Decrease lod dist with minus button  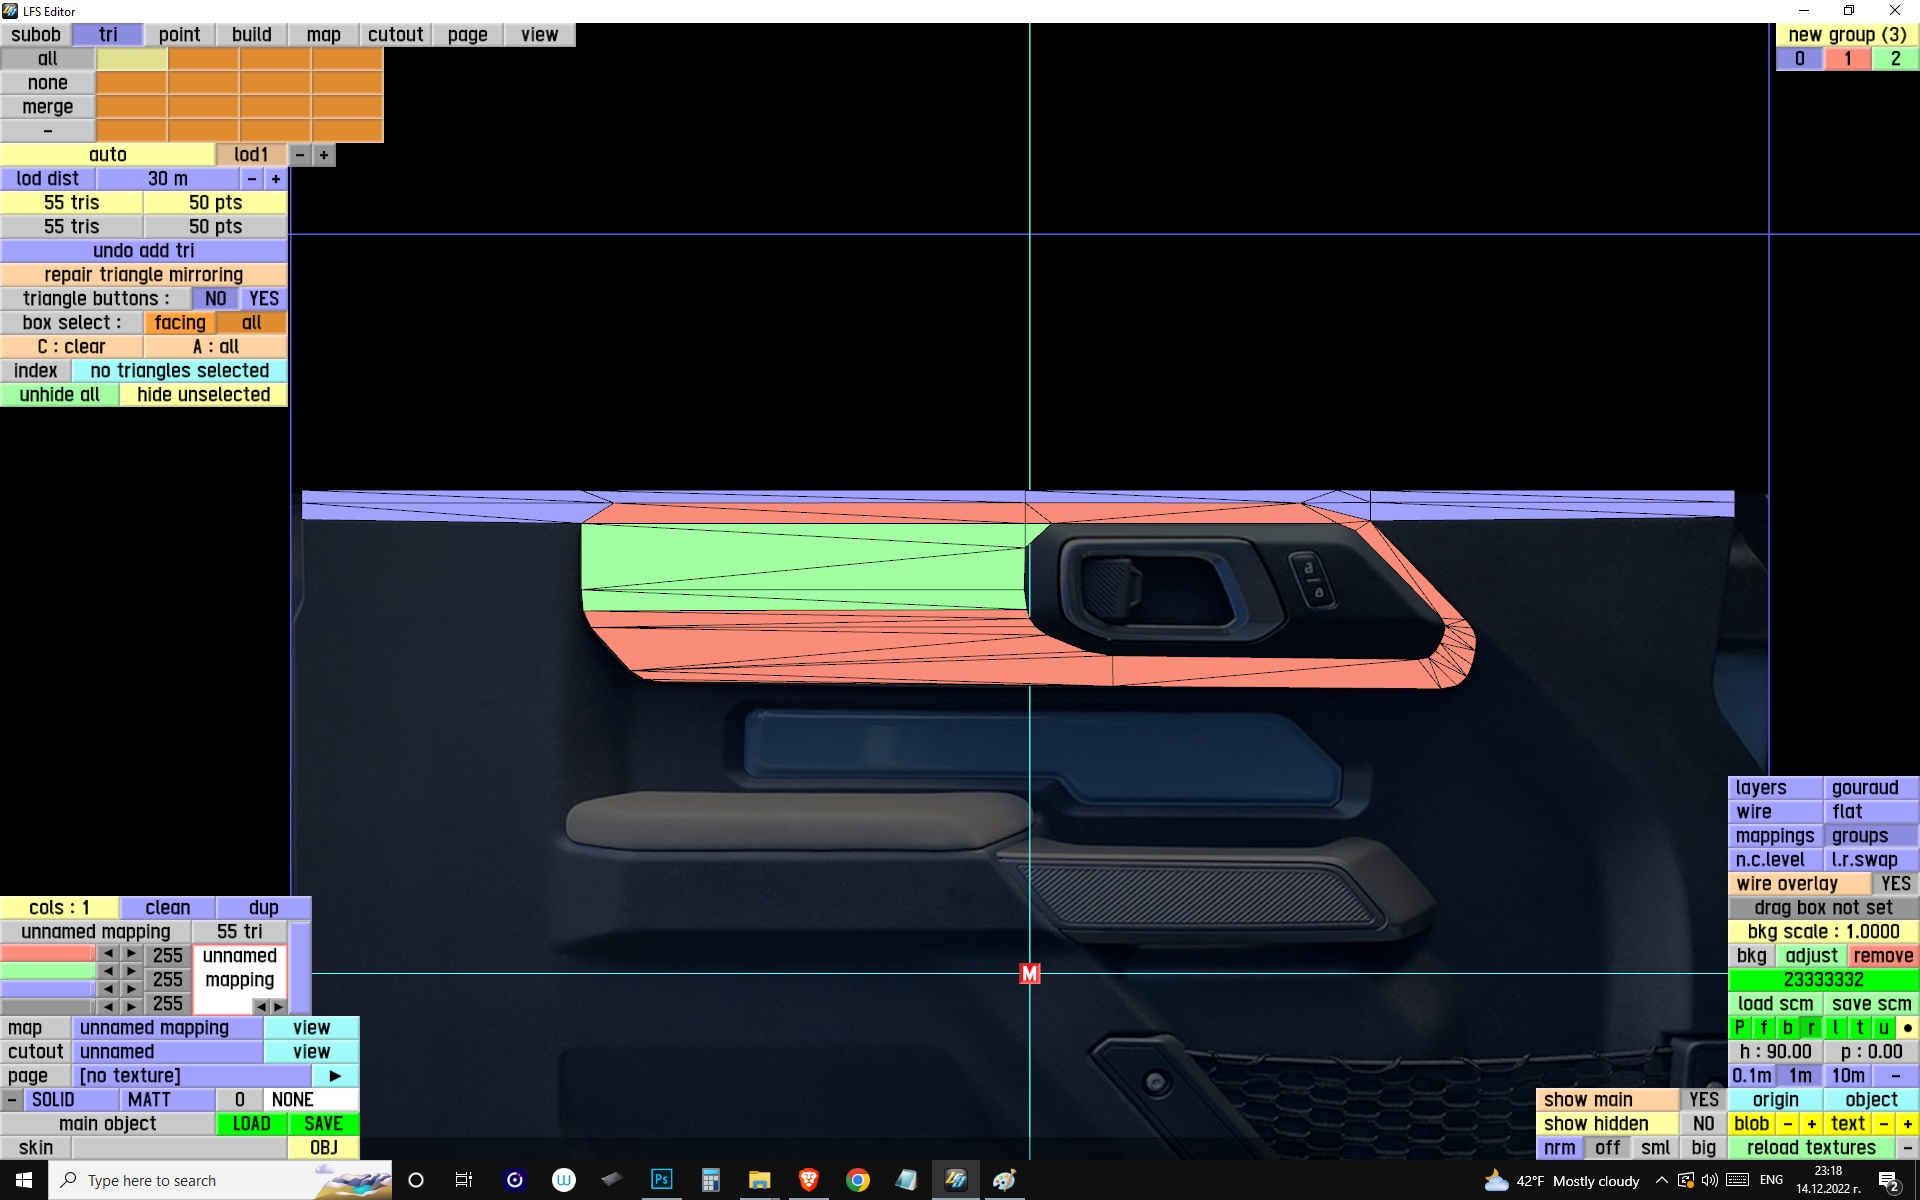coord(252,179)
